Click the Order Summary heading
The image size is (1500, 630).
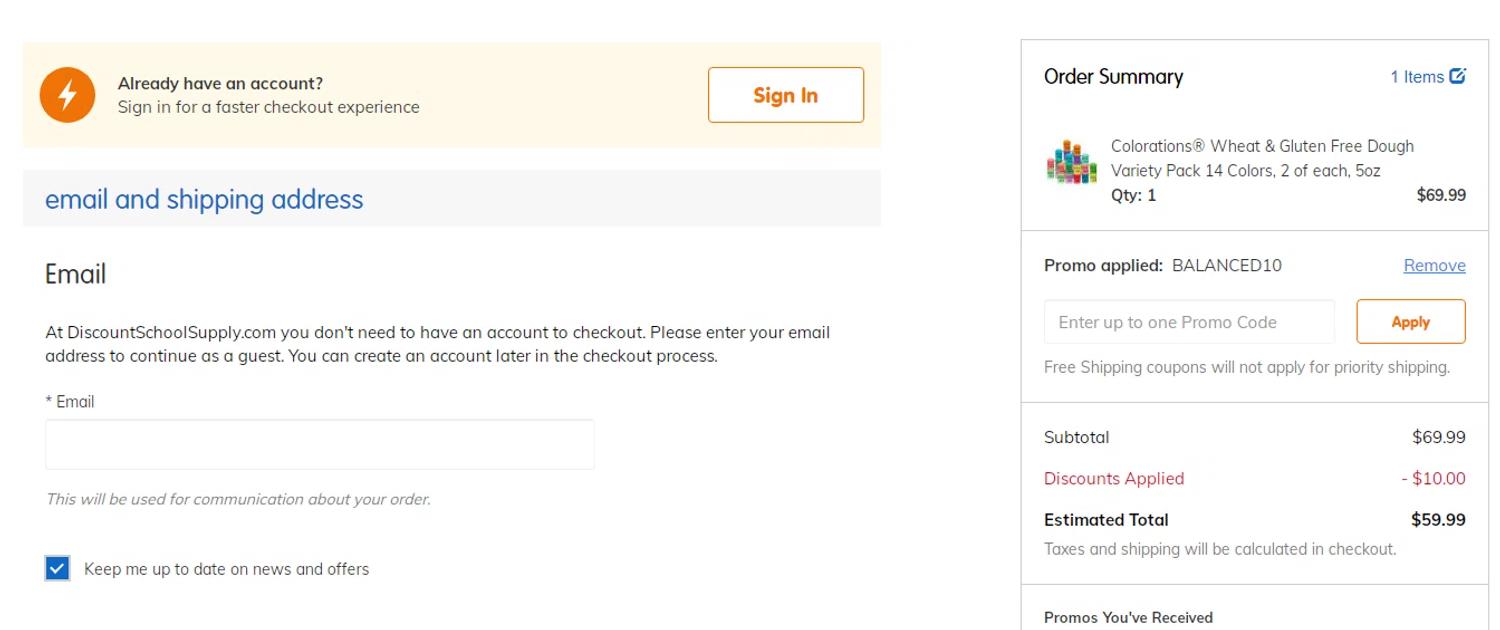(1113, 77)
